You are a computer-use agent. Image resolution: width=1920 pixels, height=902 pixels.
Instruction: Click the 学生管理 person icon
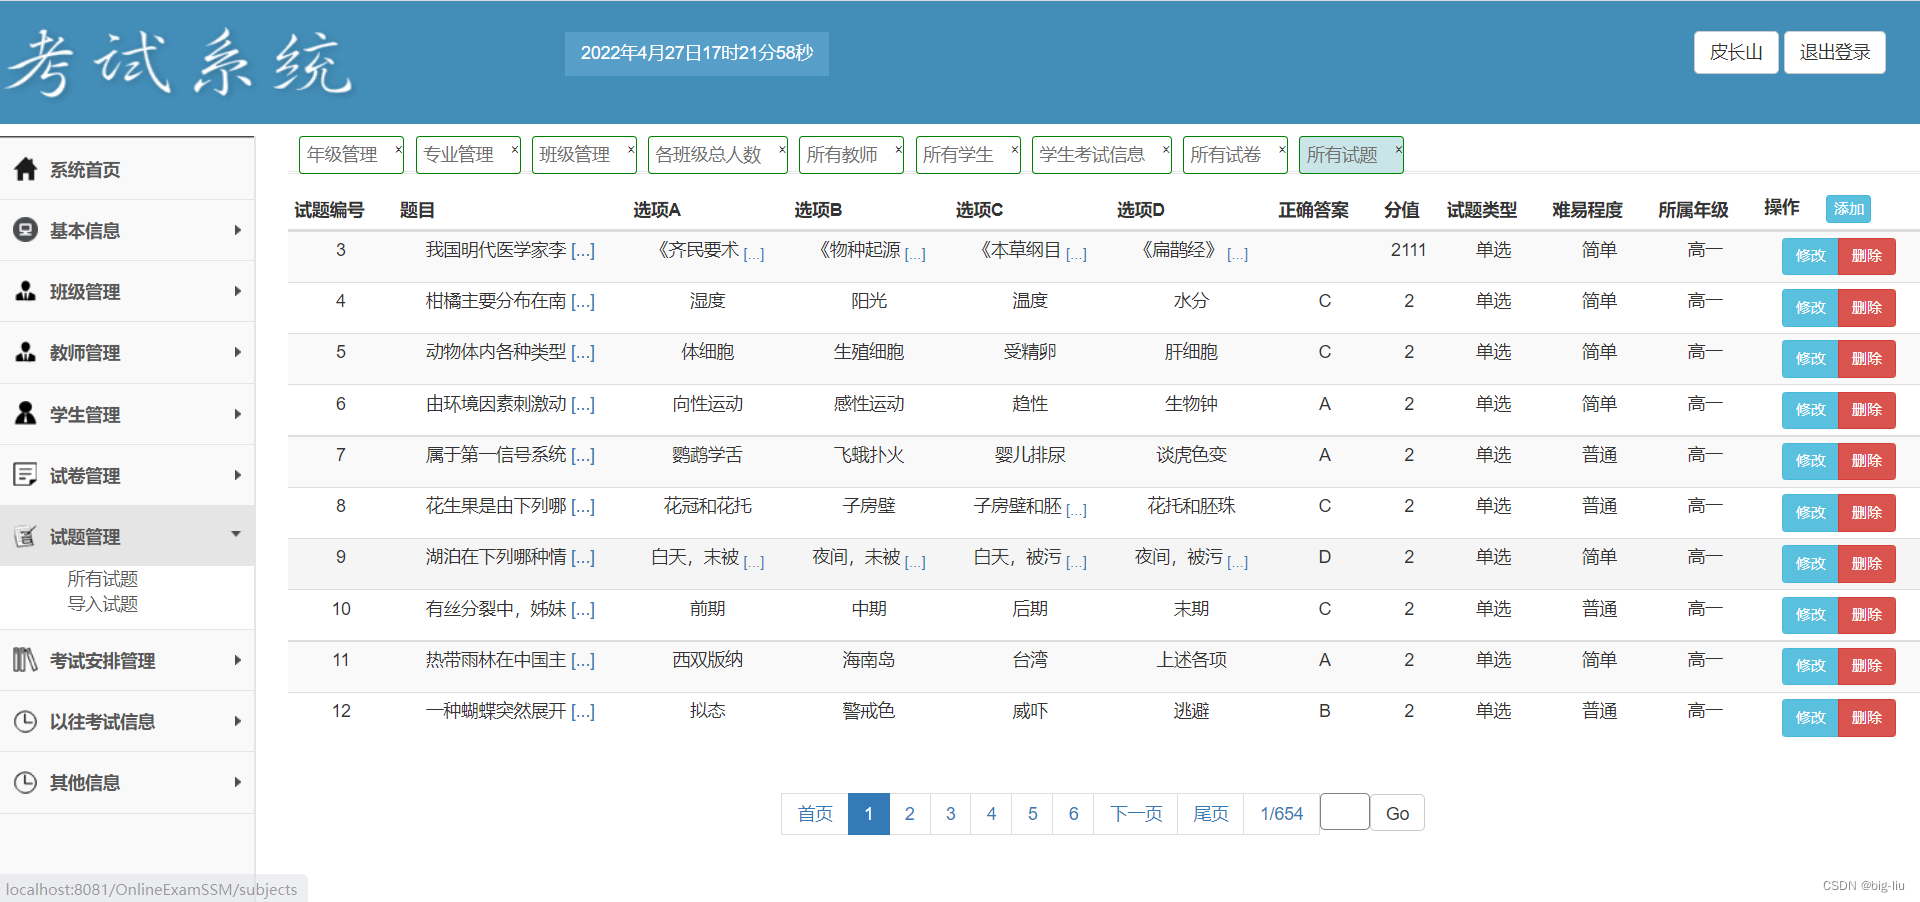tap(26, 414)
